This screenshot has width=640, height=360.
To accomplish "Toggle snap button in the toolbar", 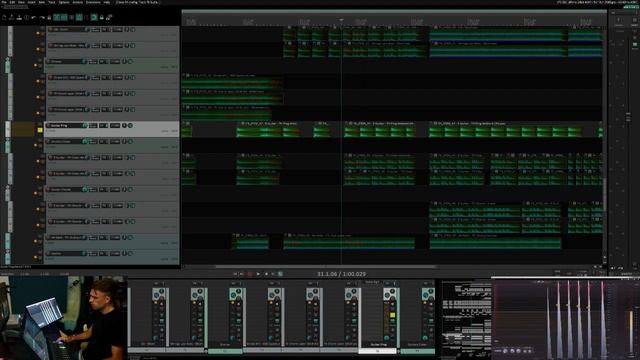I will click(x=94, y=18).
